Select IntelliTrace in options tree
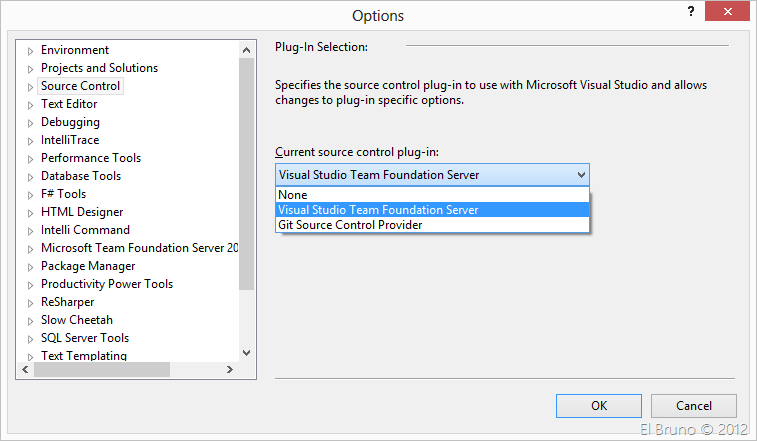Image resolution: width=757 pixels, height=441 pixels. tap(69, 140)
